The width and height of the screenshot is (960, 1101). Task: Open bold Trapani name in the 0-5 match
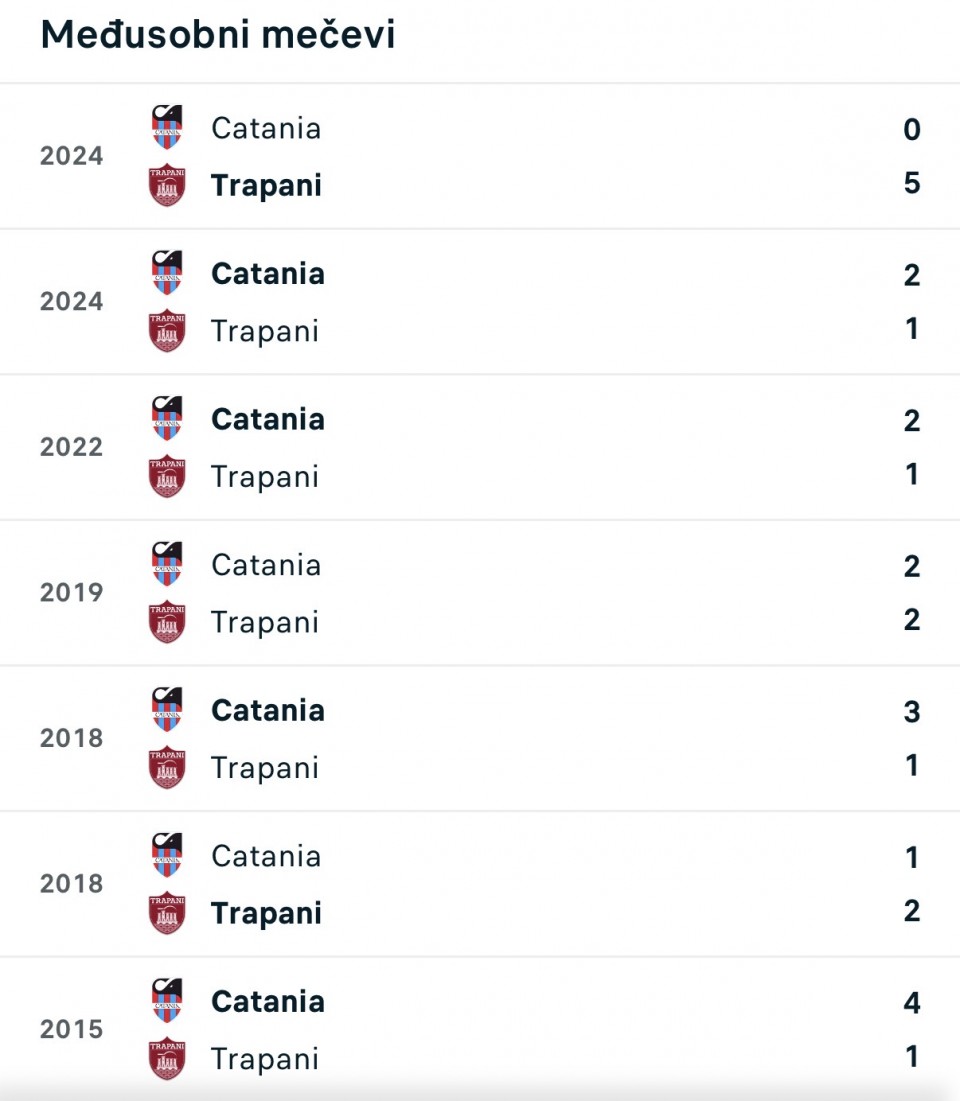point(266,185)
